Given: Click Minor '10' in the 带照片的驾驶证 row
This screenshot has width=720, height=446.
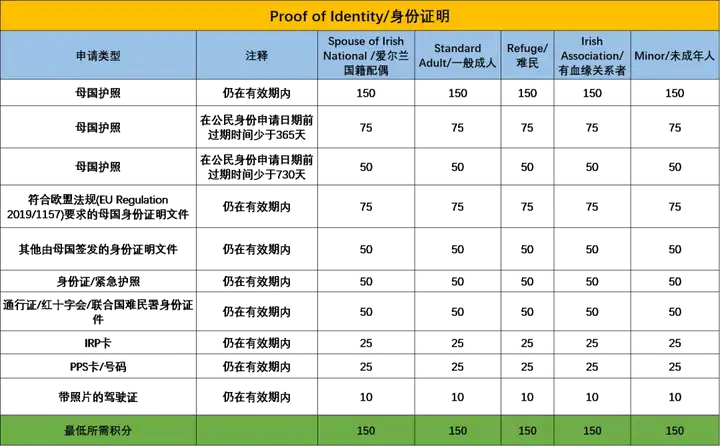Looking at the screenshot, I should pyautogui.click(x=675, y=397).
